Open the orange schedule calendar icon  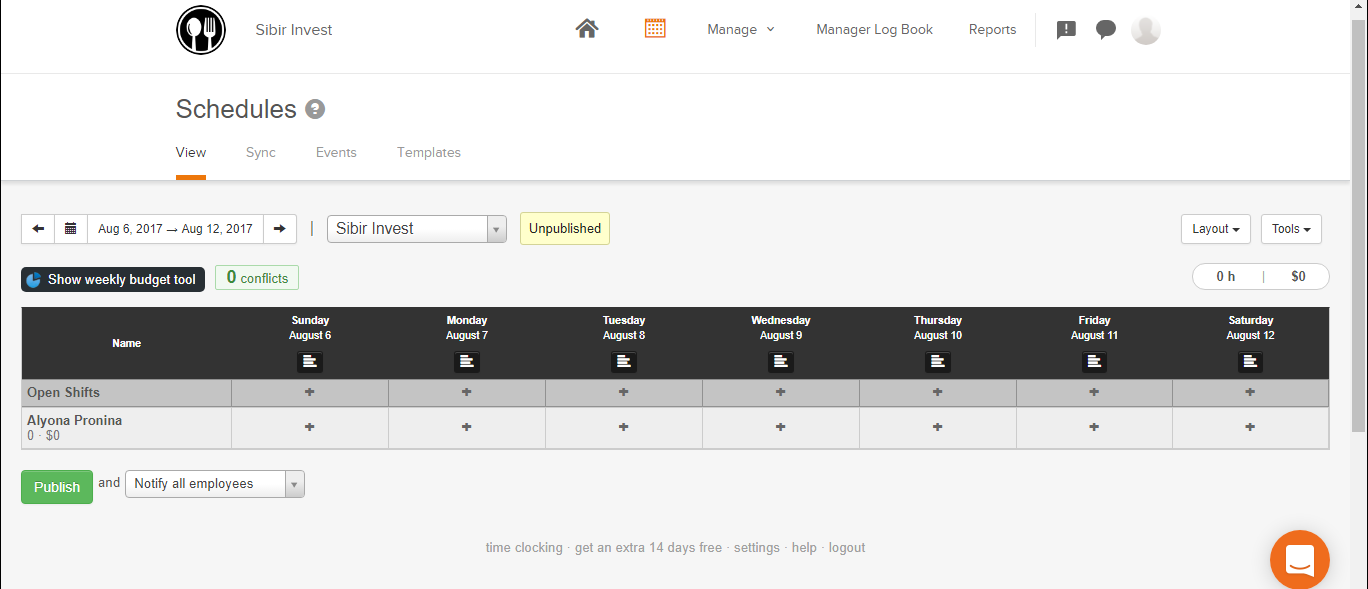(x=655, y=29)
